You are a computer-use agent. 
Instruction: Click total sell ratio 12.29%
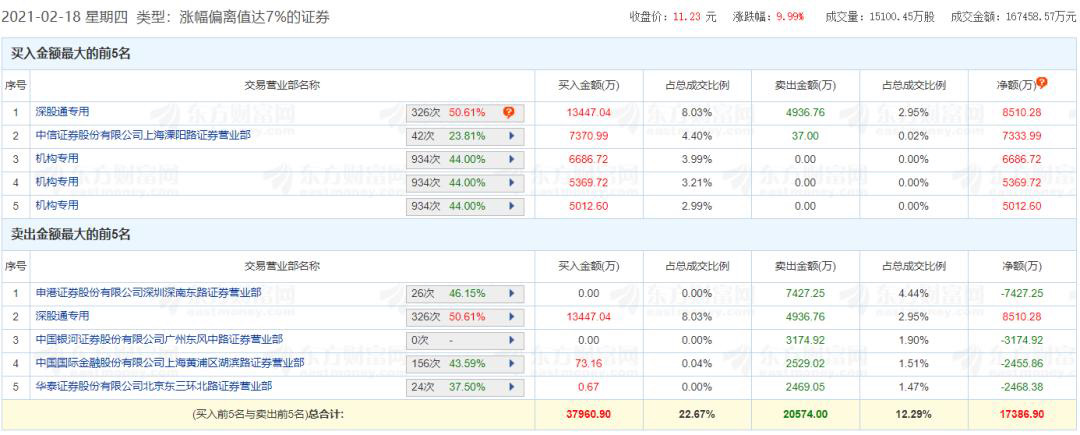[914, 414]
